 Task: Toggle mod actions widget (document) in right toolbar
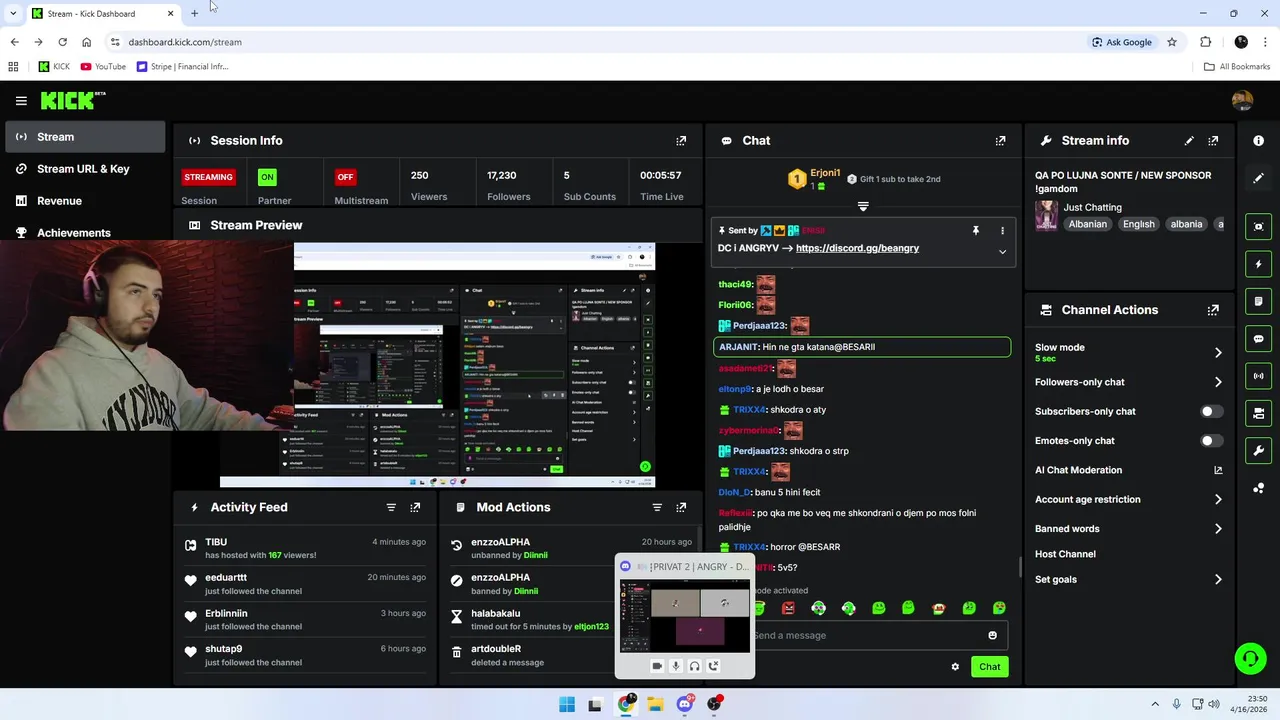click(1258, 301)
